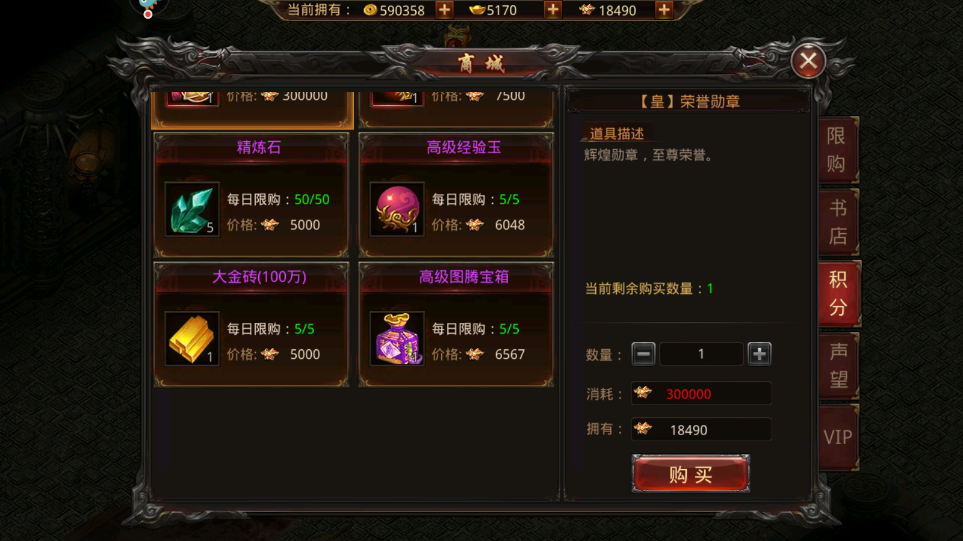This screenshot has height=541, width=963.
Task: Select the 积分 tab
Action: [839, 294]
